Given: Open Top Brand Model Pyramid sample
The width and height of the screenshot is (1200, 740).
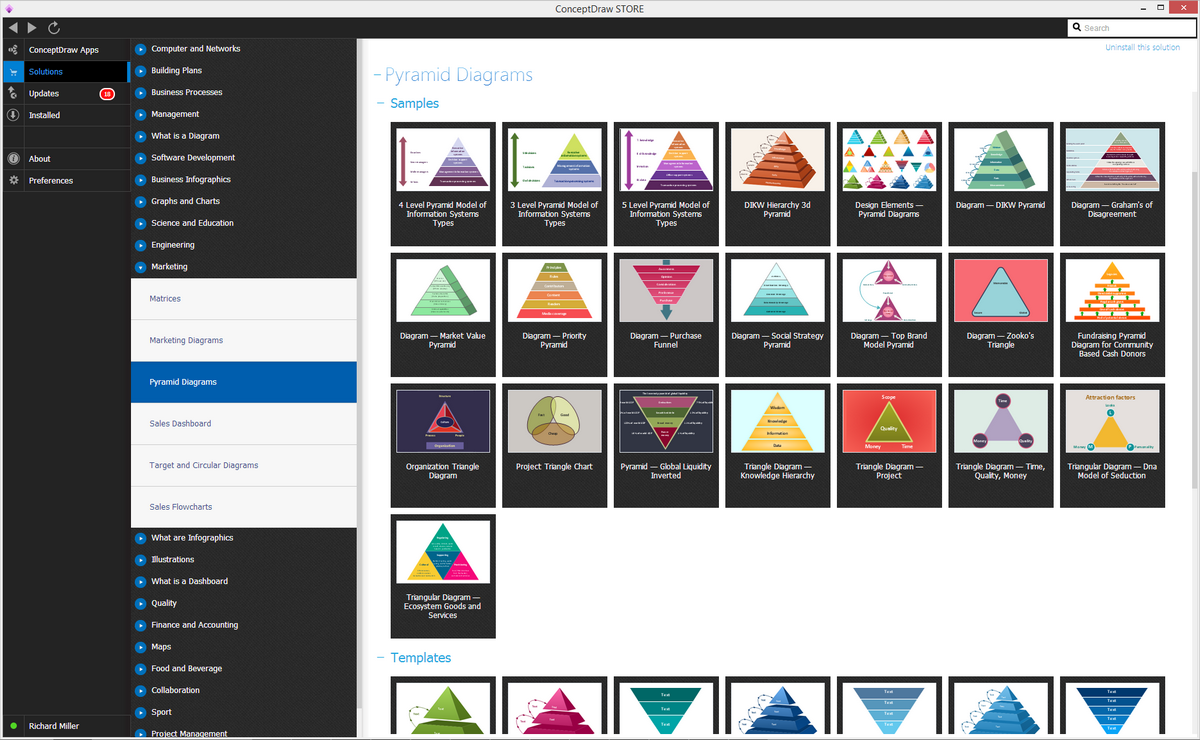Looking at the screenshot, I should point(889,314).
